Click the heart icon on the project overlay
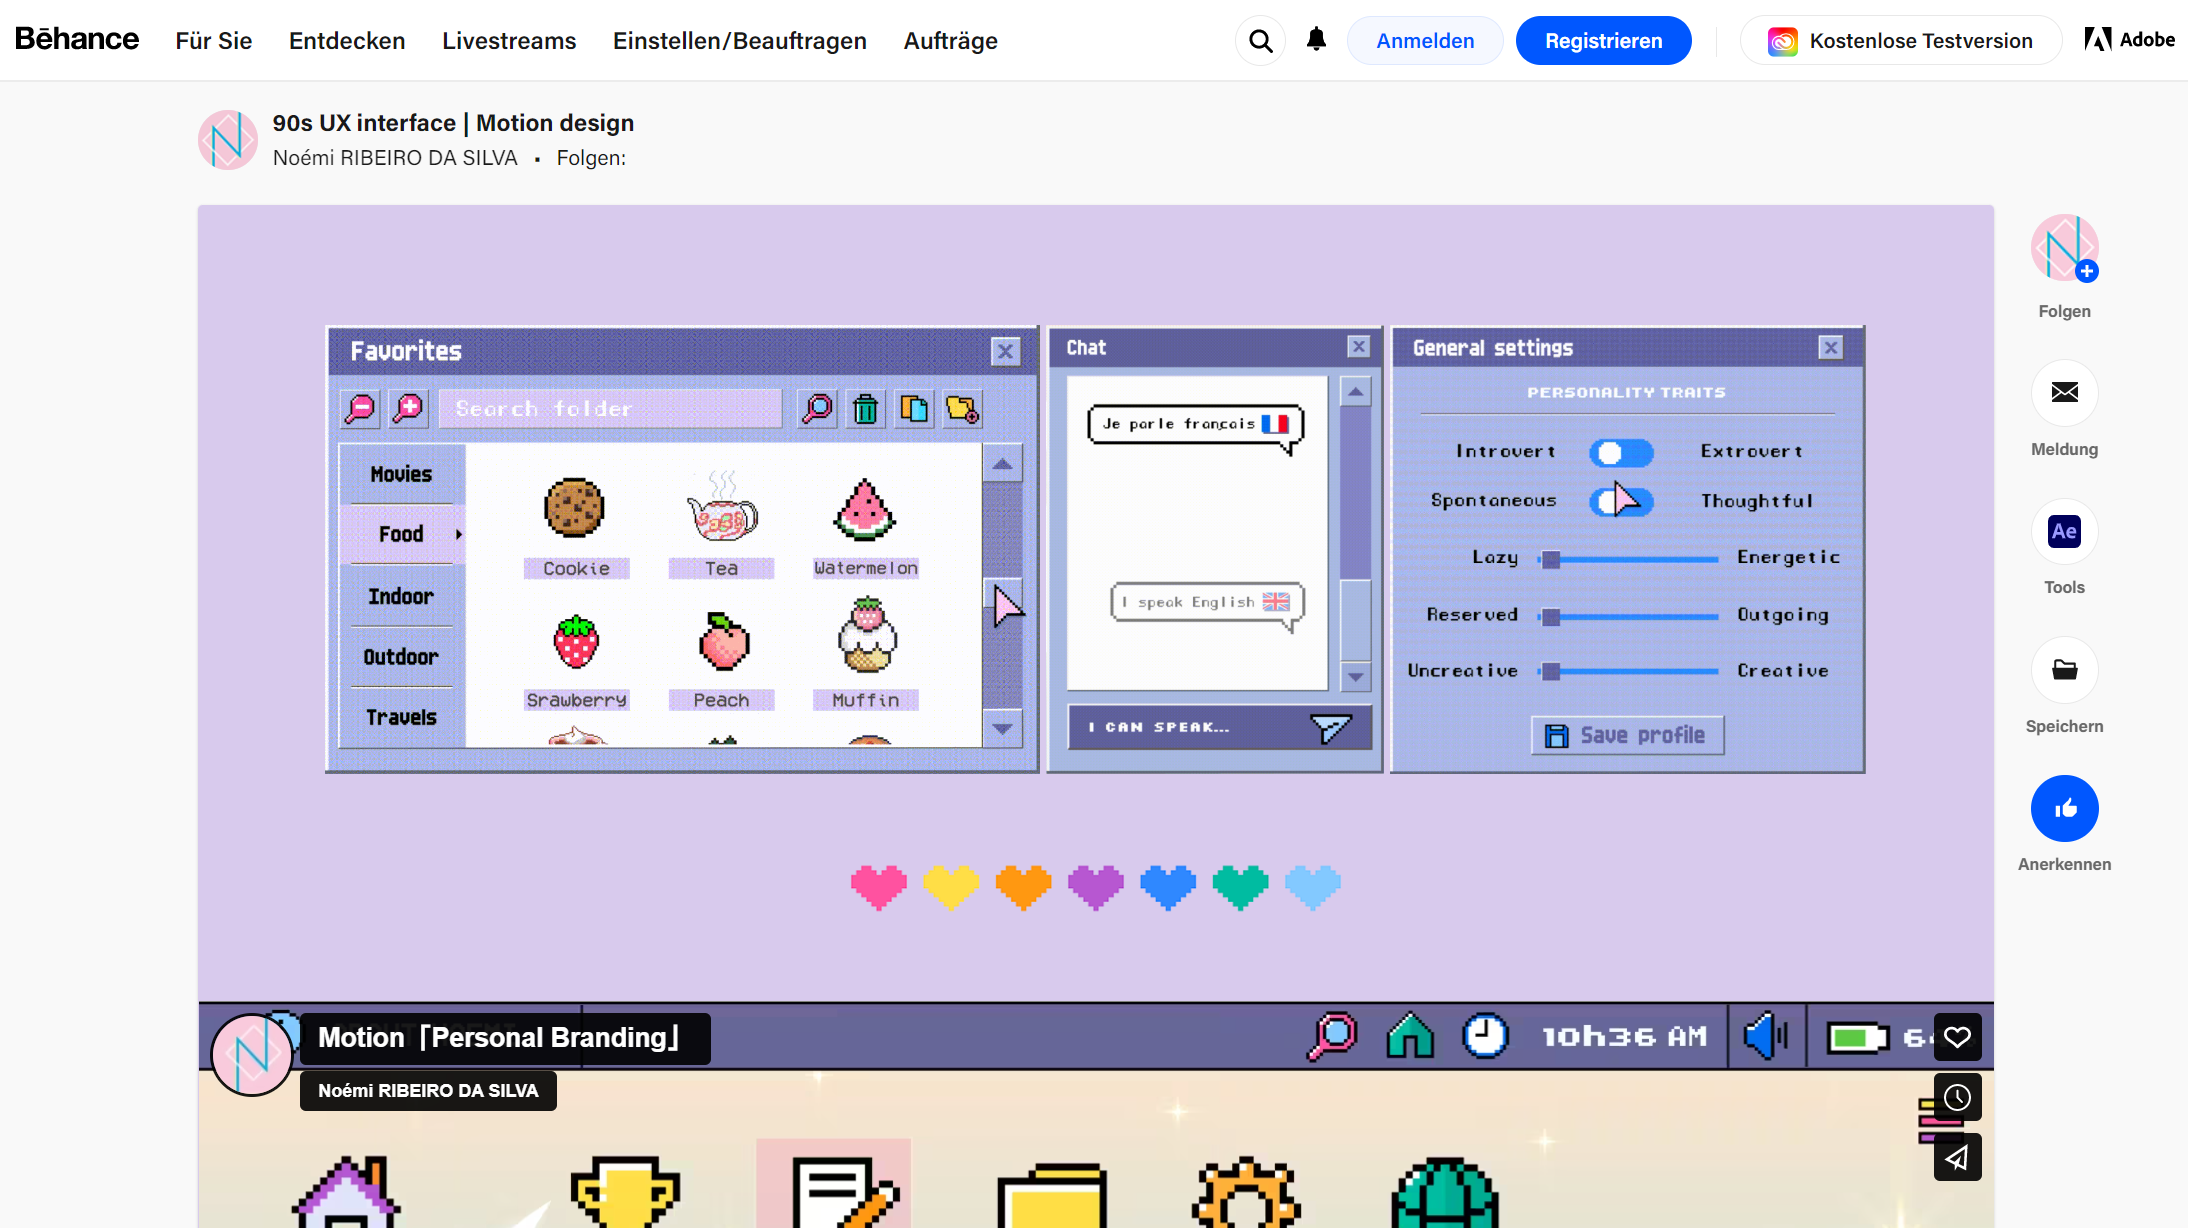Screen dimensions: 2188x1228 coord(1957,1037)
